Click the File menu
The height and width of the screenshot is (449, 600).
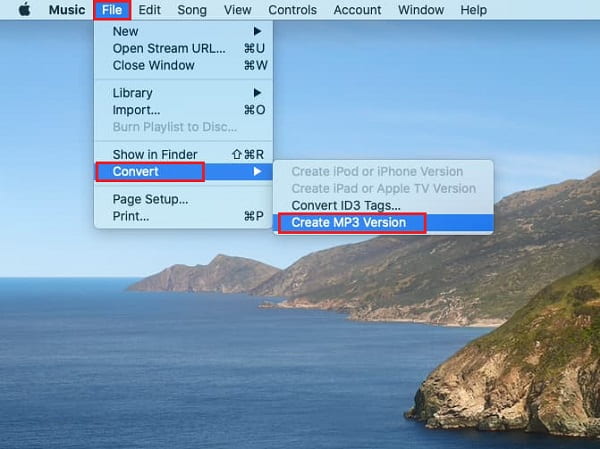point(112,10)
